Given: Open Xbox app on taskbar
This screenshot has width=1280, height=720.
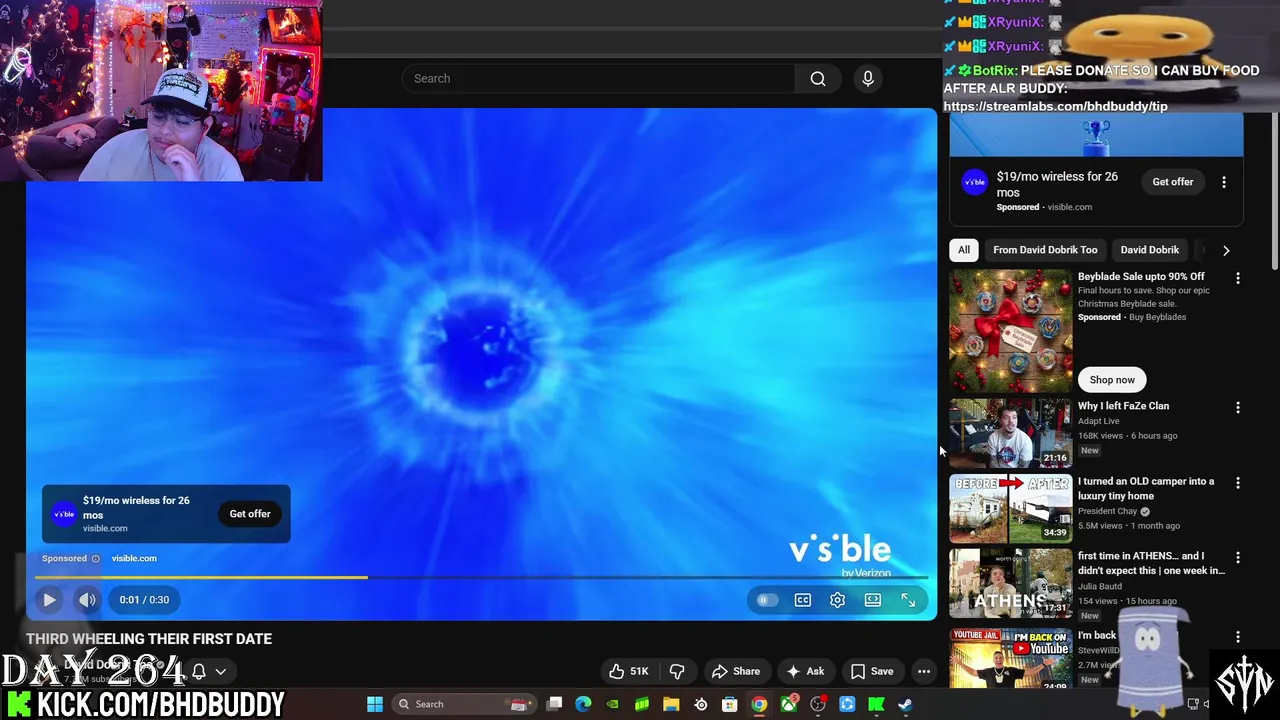Looking at the screenshot, I should pos(788,704).
